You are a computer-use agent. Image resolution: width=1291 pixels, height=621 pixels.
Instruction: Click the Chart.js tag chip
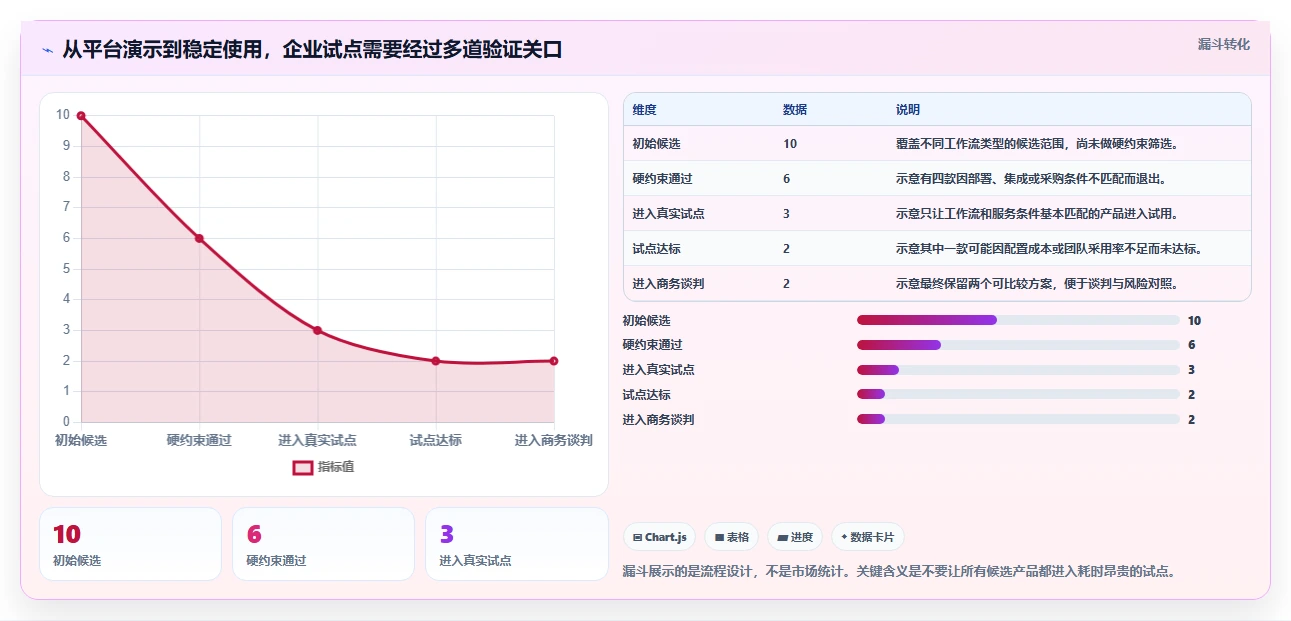pyautogui.click(x=659, y=537)
